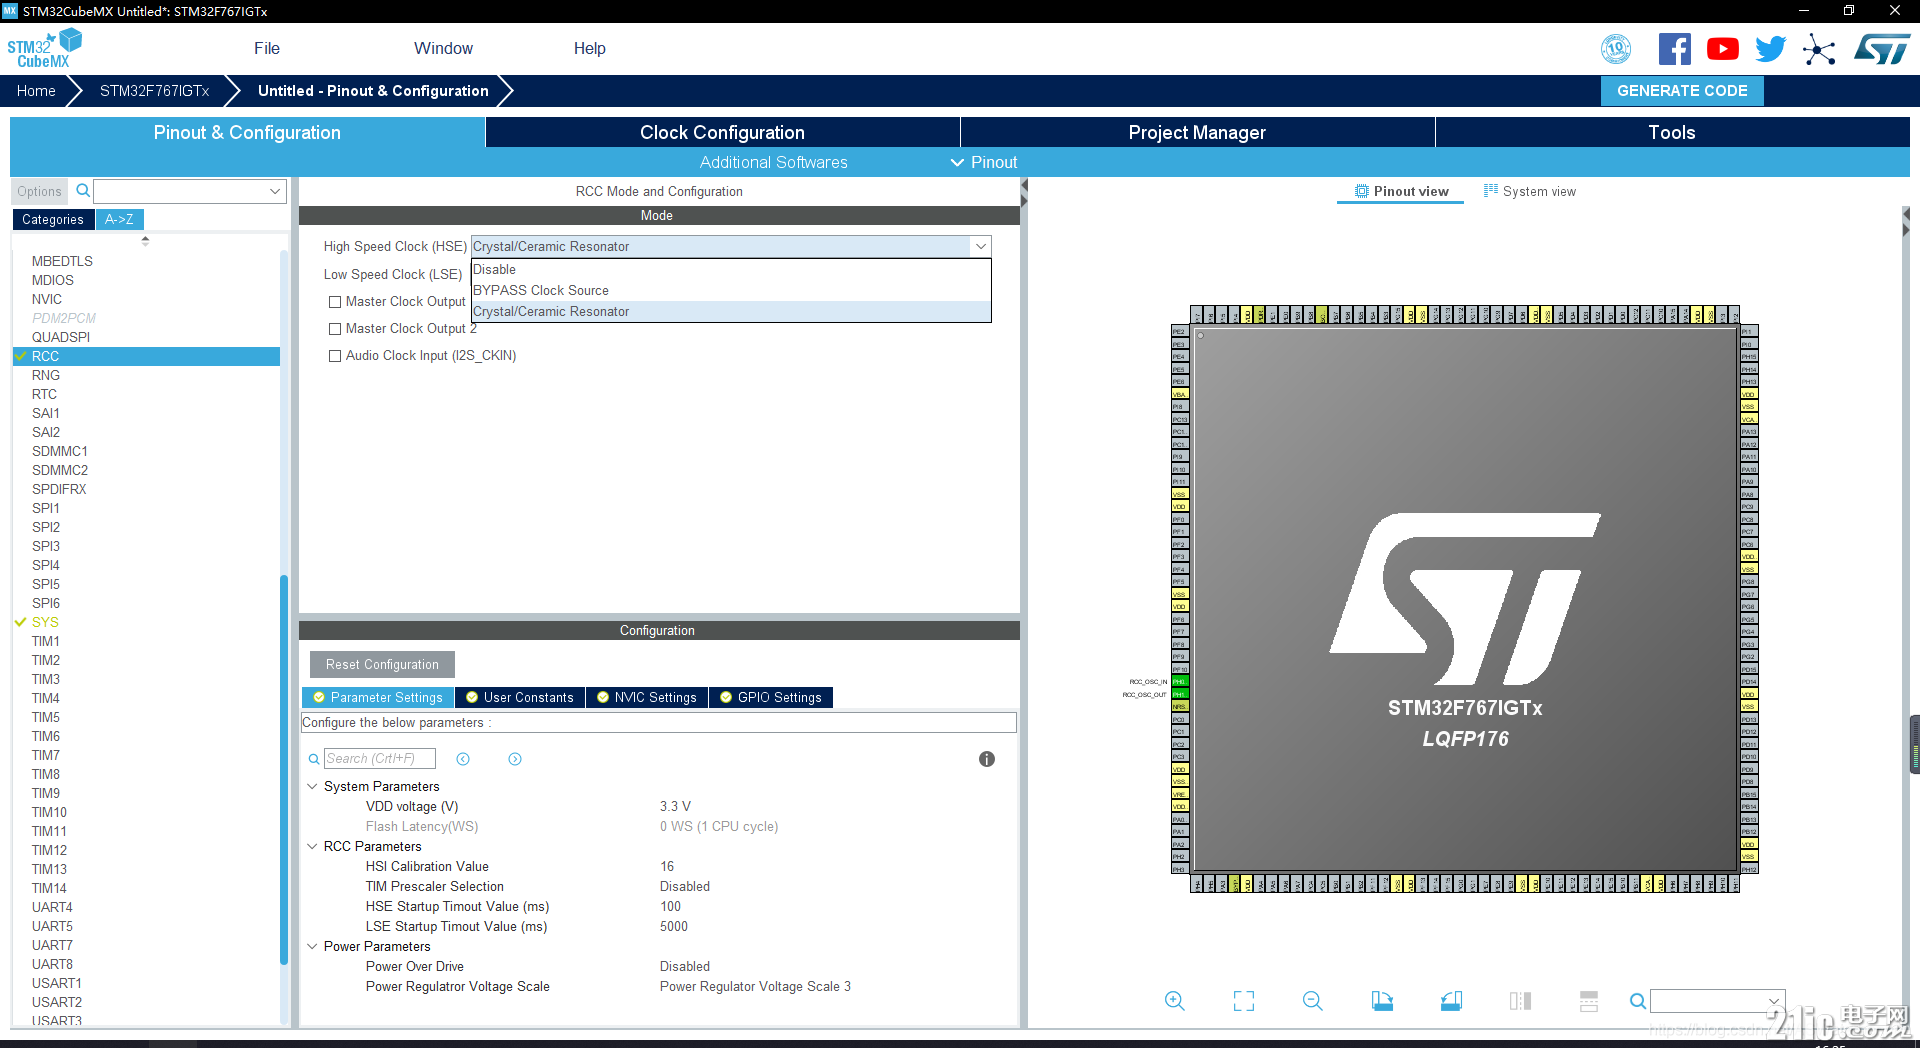Viewport: 1920px width, 1048px height.
Task: Click the VDD voltage value 3.3 V
Action: 675,807
